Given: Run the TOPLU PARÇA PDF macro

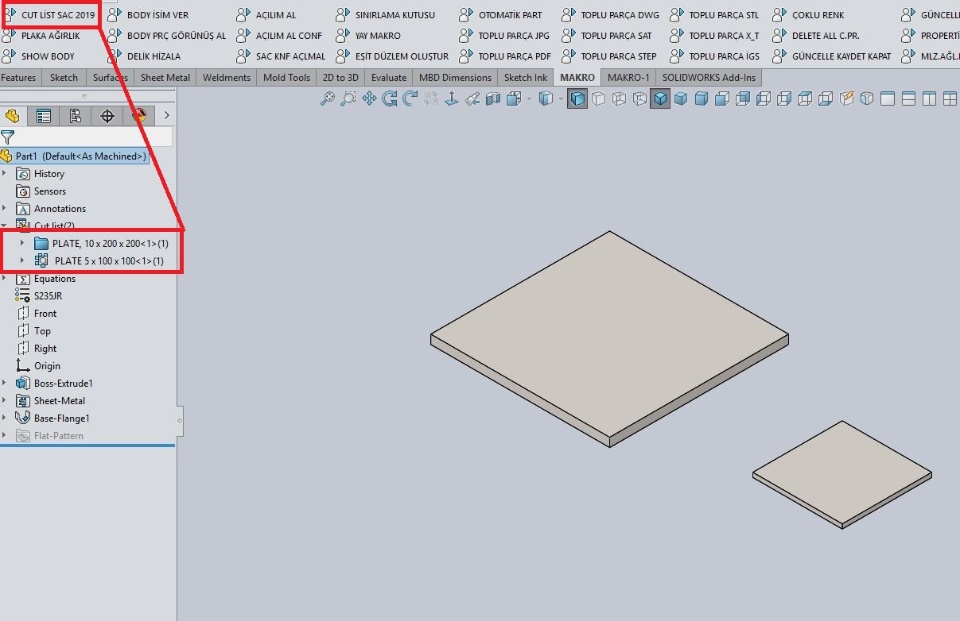Looking at the screenshot, I should point(505,56).
